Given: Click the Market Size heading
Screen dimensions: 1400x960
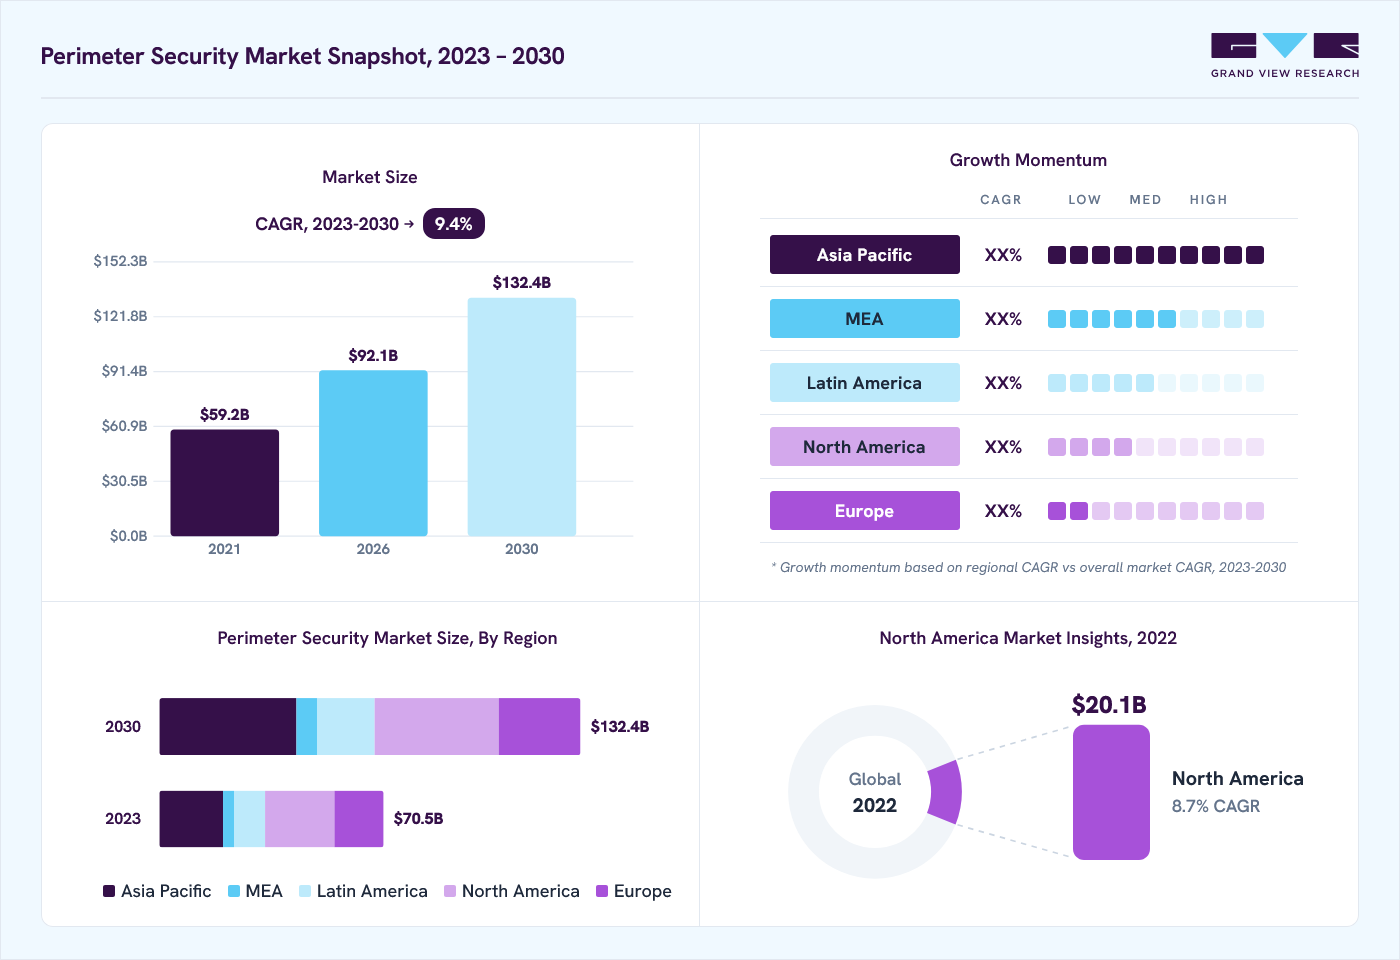Looking at the screenshot, I should click(x=370, y=177).
